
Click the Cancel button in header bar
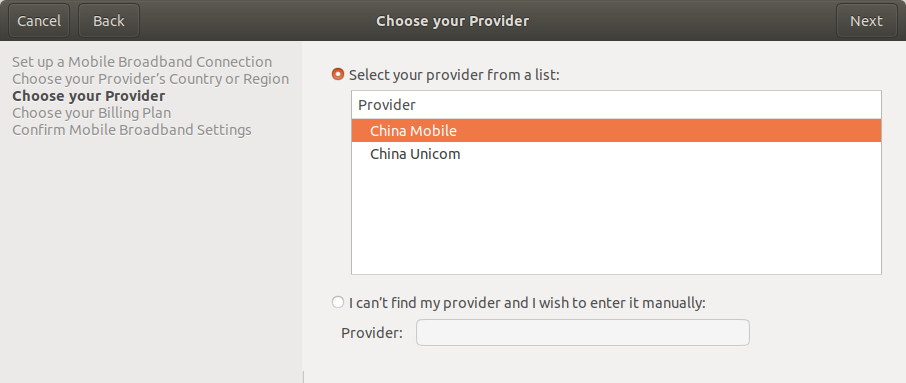click(39, 21)
